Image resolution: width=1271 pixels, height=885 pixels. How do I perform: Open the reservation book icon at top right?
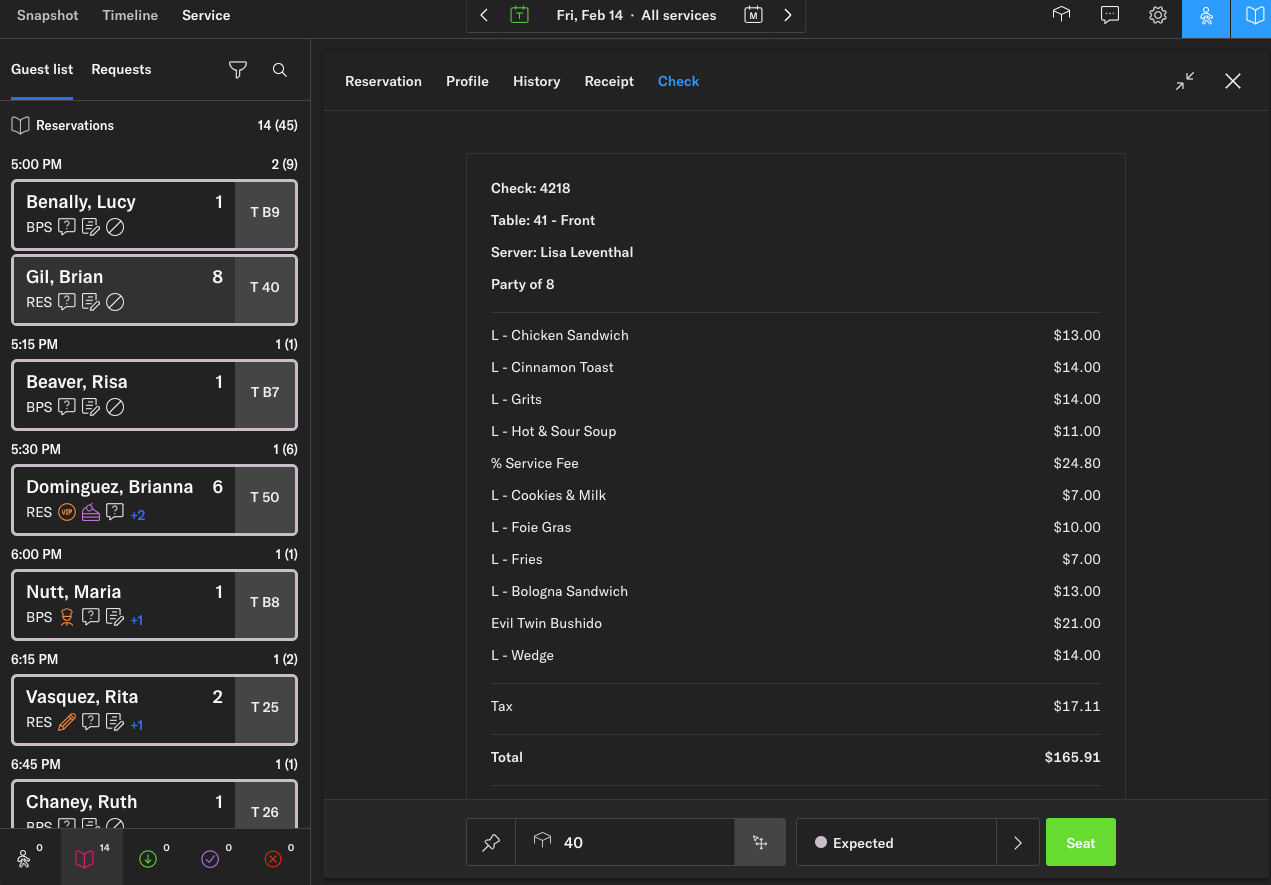point(1253,17)
